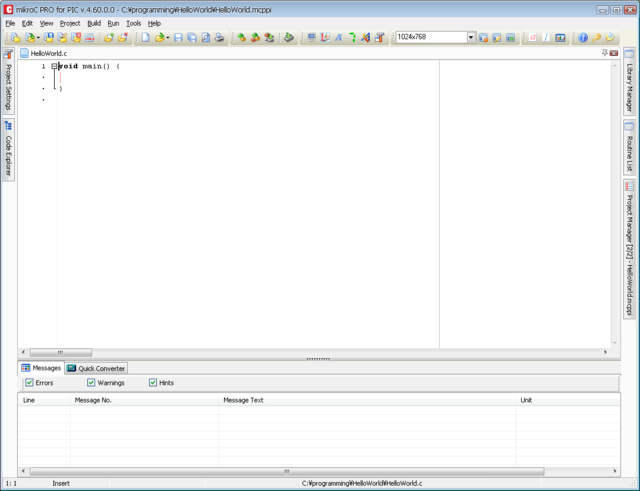
Task: Click the editor horizontal scrollbar thumb
Action: 61,352
